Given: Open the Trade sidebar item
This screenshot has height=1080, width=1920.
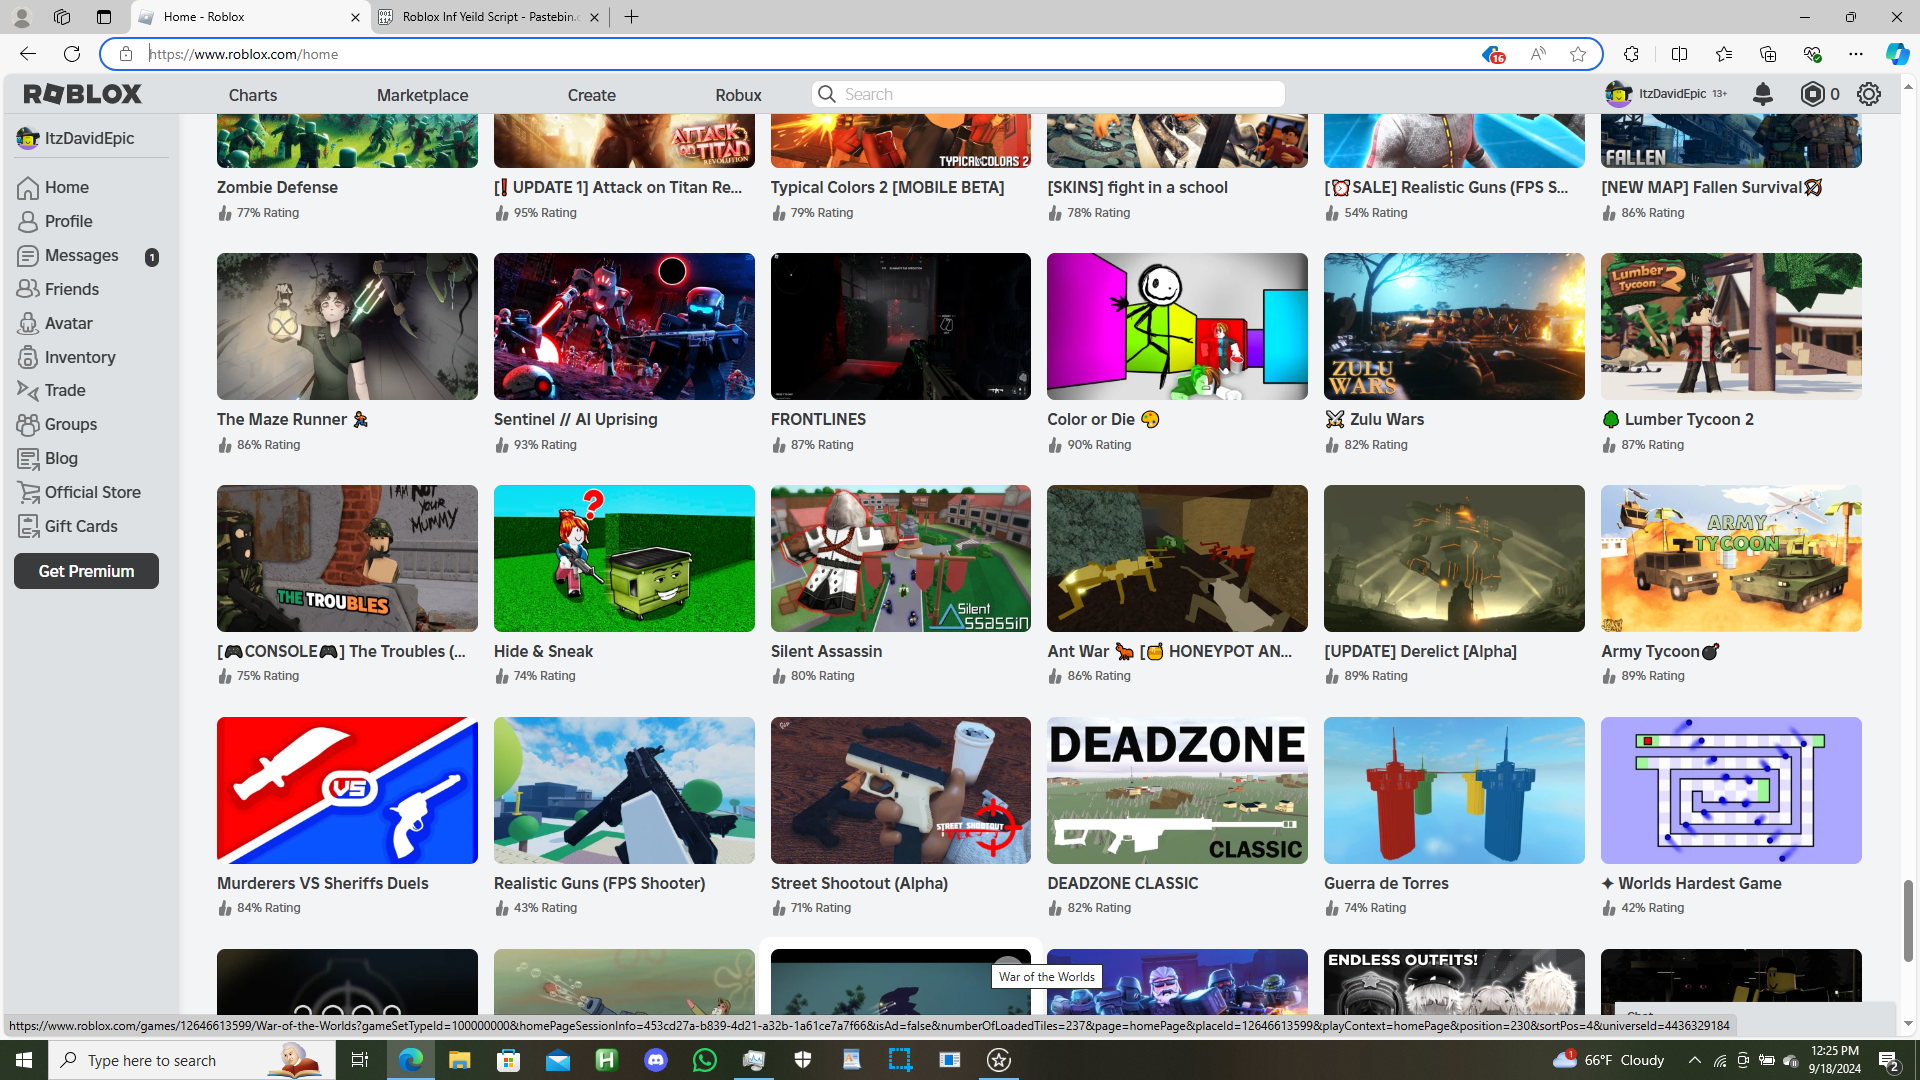Looking at the screenshot, I should pos(65,390).
